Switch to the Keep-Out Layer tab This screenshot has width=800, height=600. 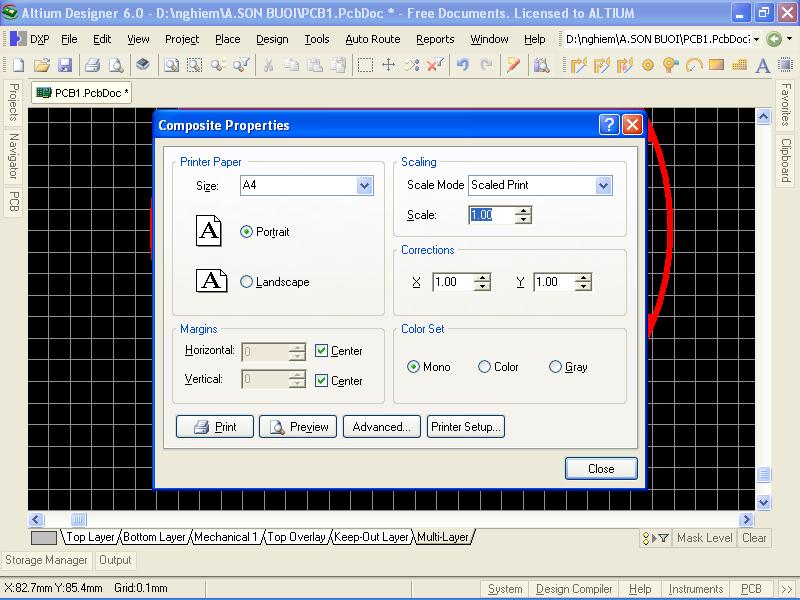pos(371,537)
